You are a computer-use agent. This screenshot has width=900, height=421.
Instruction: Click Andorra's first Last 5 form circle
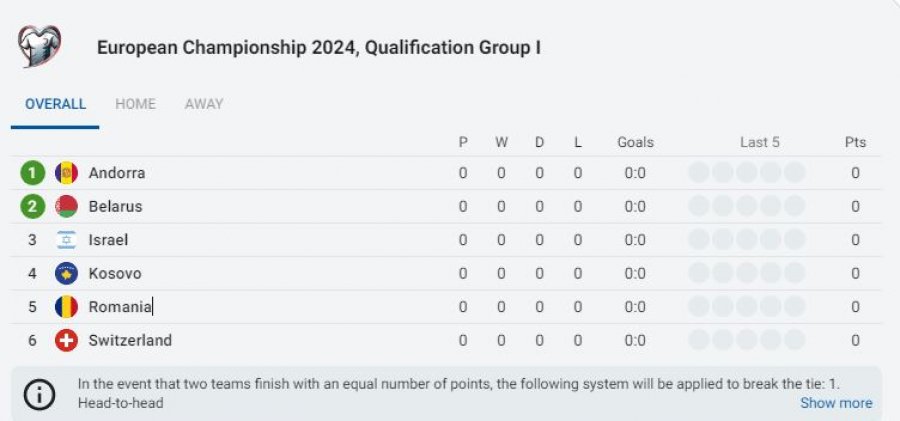pyautogui.click(x=699, y=172)
